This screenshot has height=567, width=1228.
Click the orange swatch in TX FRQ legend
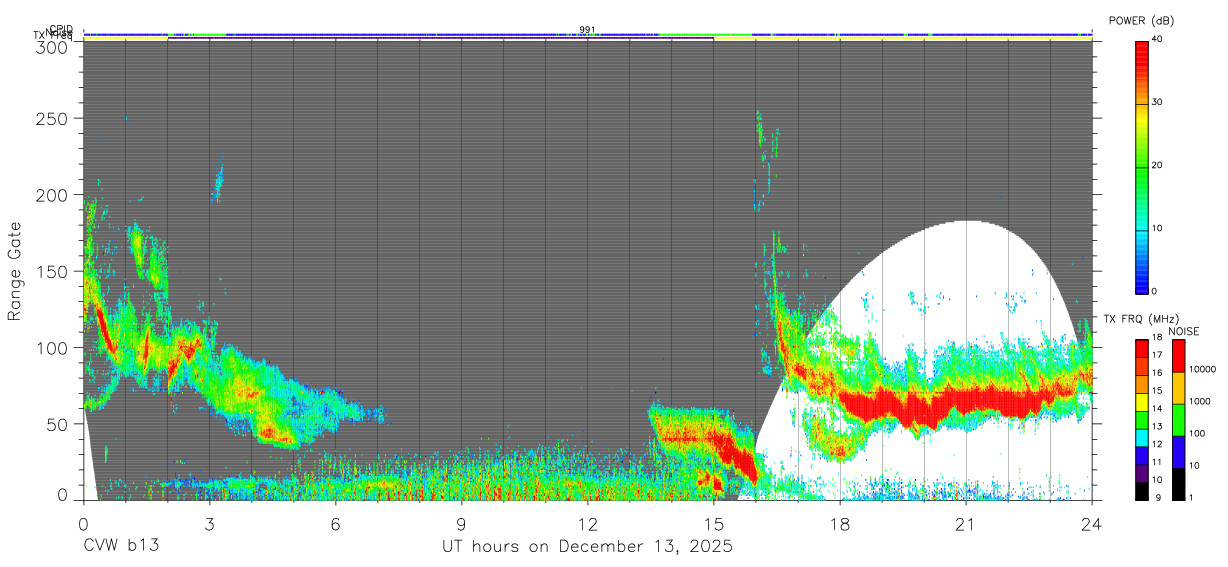1141,384
